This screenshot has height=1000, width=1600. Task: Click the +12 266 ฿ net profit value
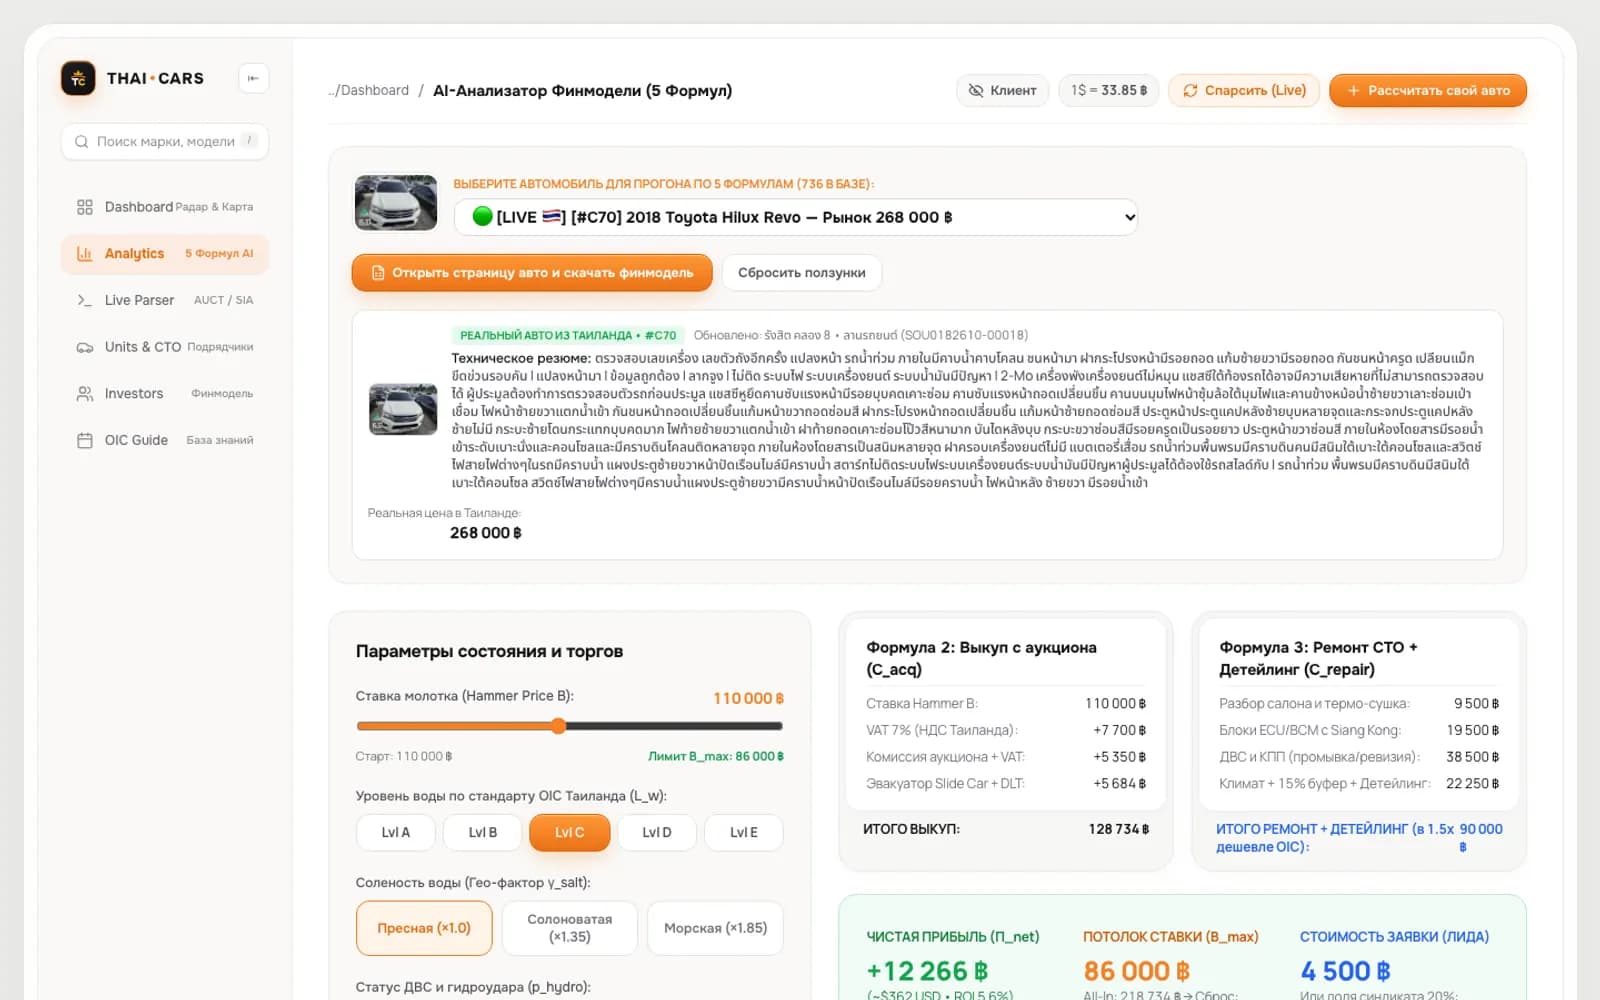click(x=927, y=971)
